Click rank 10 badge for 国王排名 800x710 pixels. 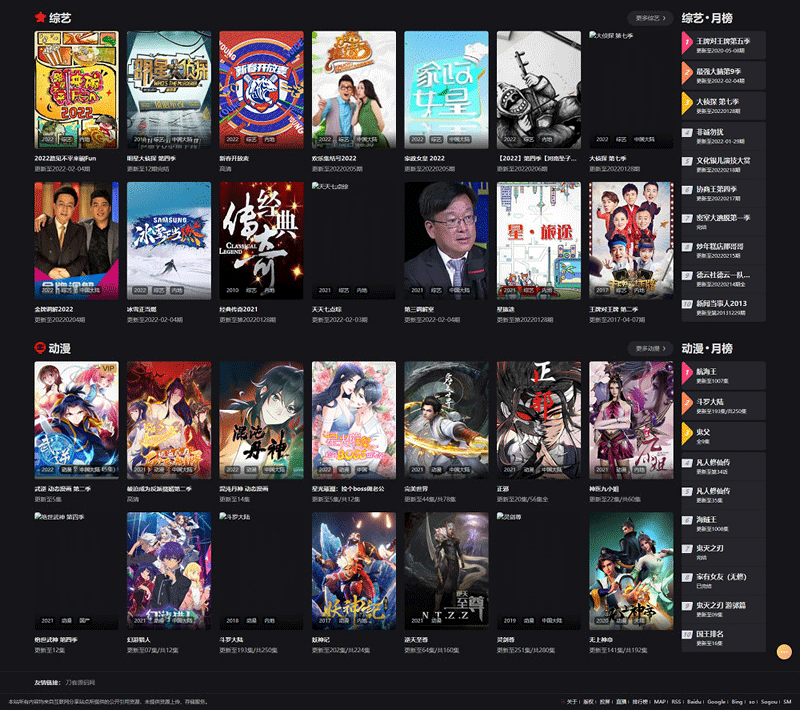[687, 635]
